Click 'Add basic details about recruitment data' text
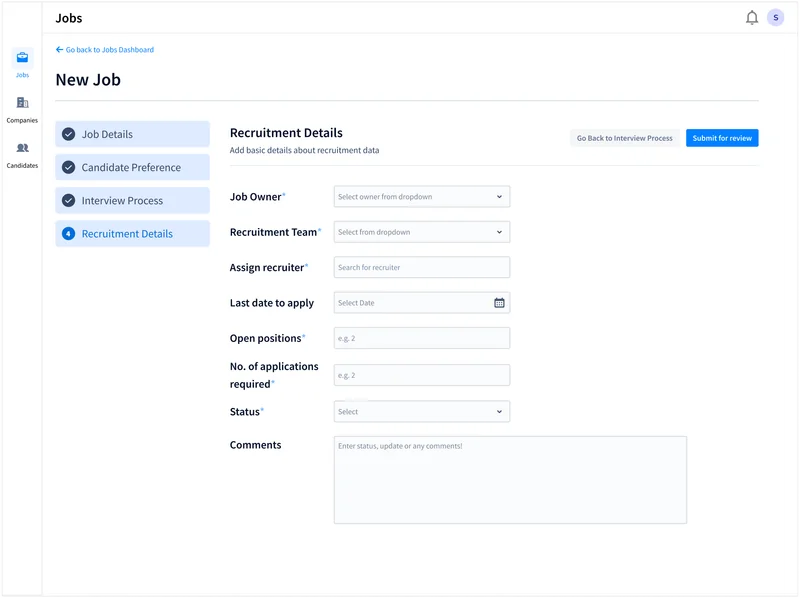 point(304,151)
